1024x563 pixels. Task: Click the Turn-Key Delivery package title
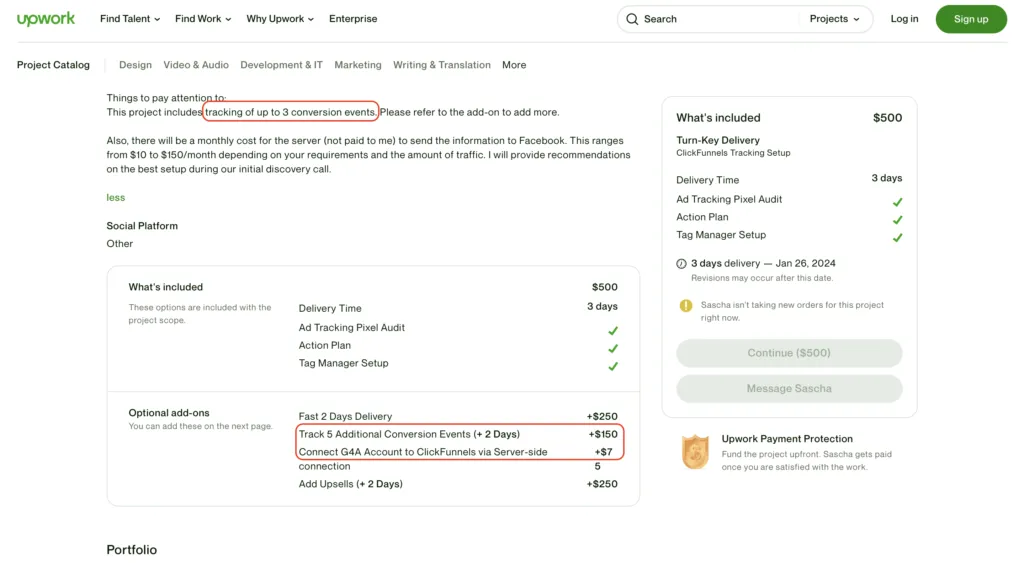pyautogui.click(x=718, y=140)
